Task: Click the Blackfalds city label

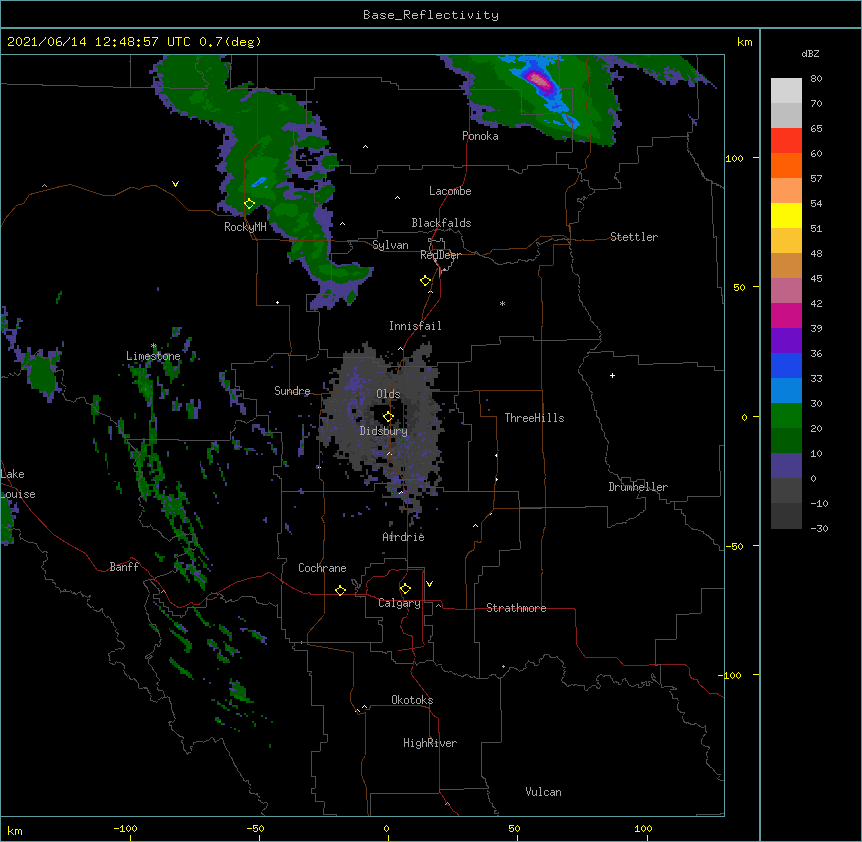Action: pos(441,223)
